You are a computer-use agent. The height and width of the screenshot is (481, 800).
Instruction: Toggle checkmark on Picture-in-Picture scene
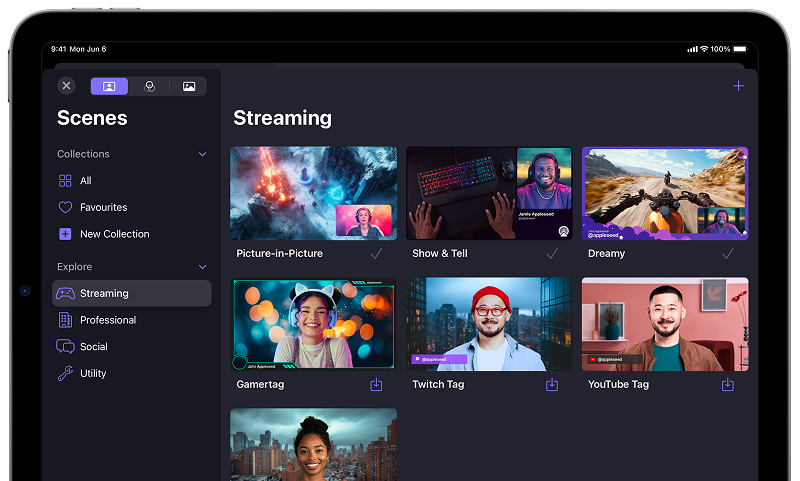376,254
